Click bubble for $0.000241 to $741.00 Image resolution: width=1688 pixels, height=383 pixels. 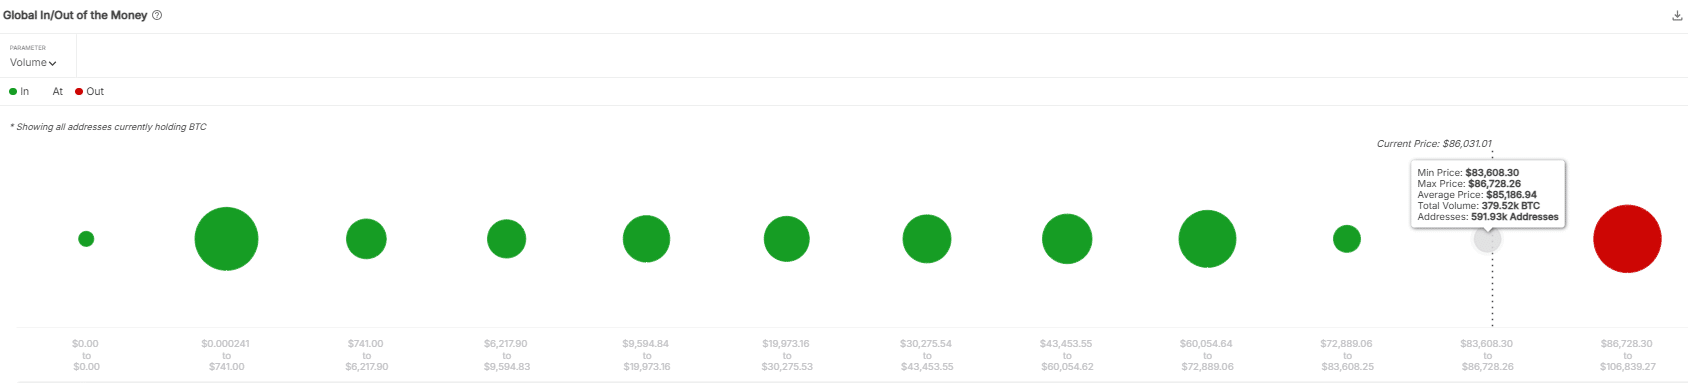tap(226, 239)
